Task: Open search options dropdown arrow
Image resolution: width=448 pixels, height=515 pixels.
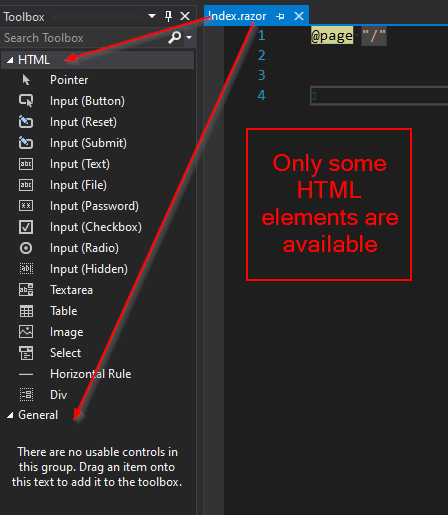Action: point(189,37)
